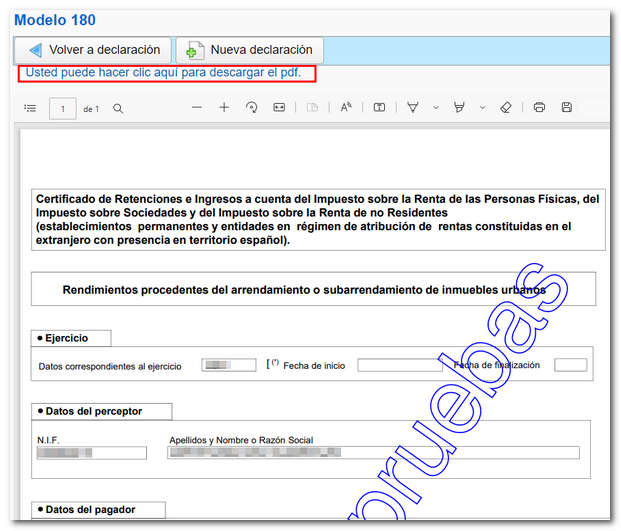Rotate the PDF page
The image size is (621, 531).
pos(252,108)
